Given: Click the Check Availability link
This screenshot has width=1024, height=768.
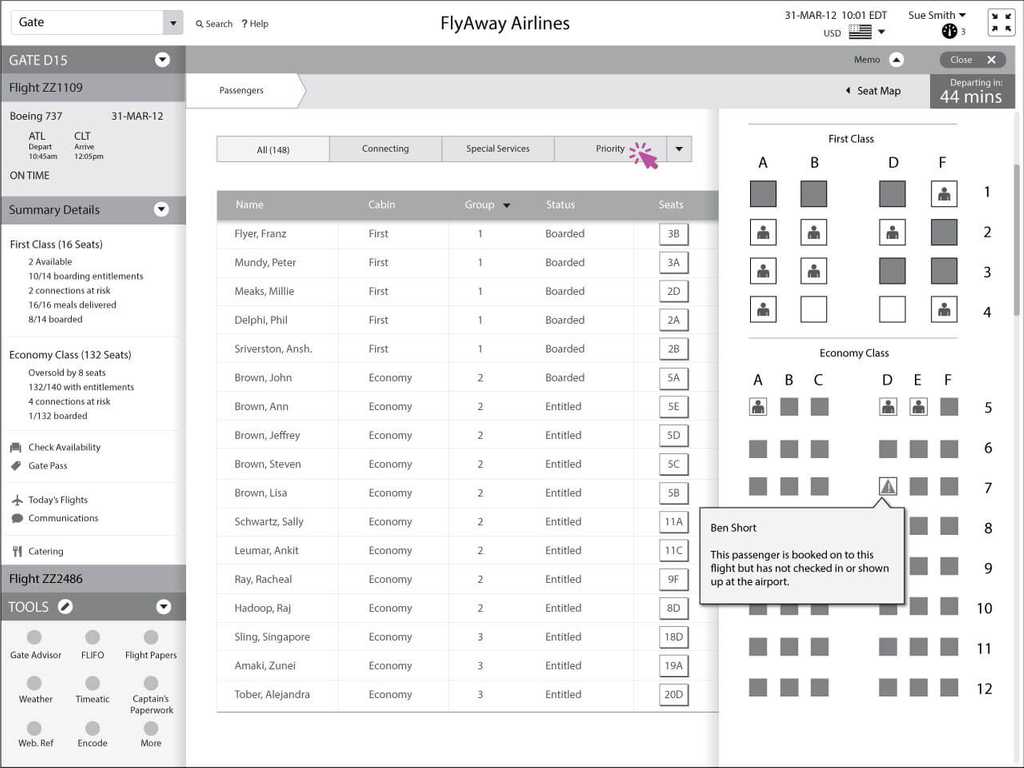Looking at the screenshot, I should coord(64,448).
